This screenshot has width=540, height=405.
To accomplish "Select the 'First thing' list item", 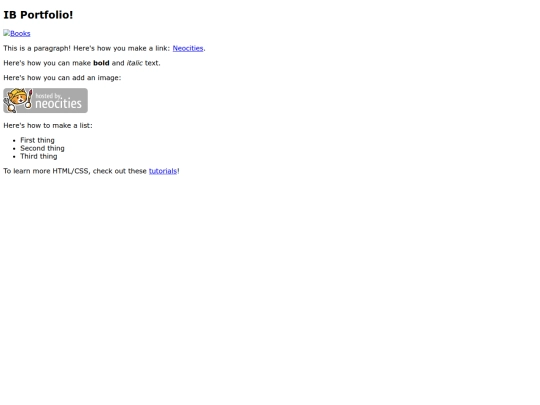I will (37, 140).
